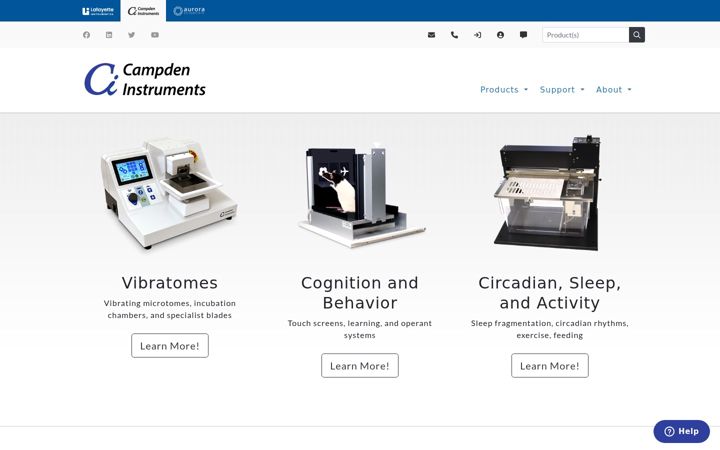
Task: Switch to the Lafayette Instrument tab
Action: click(98, 11)
